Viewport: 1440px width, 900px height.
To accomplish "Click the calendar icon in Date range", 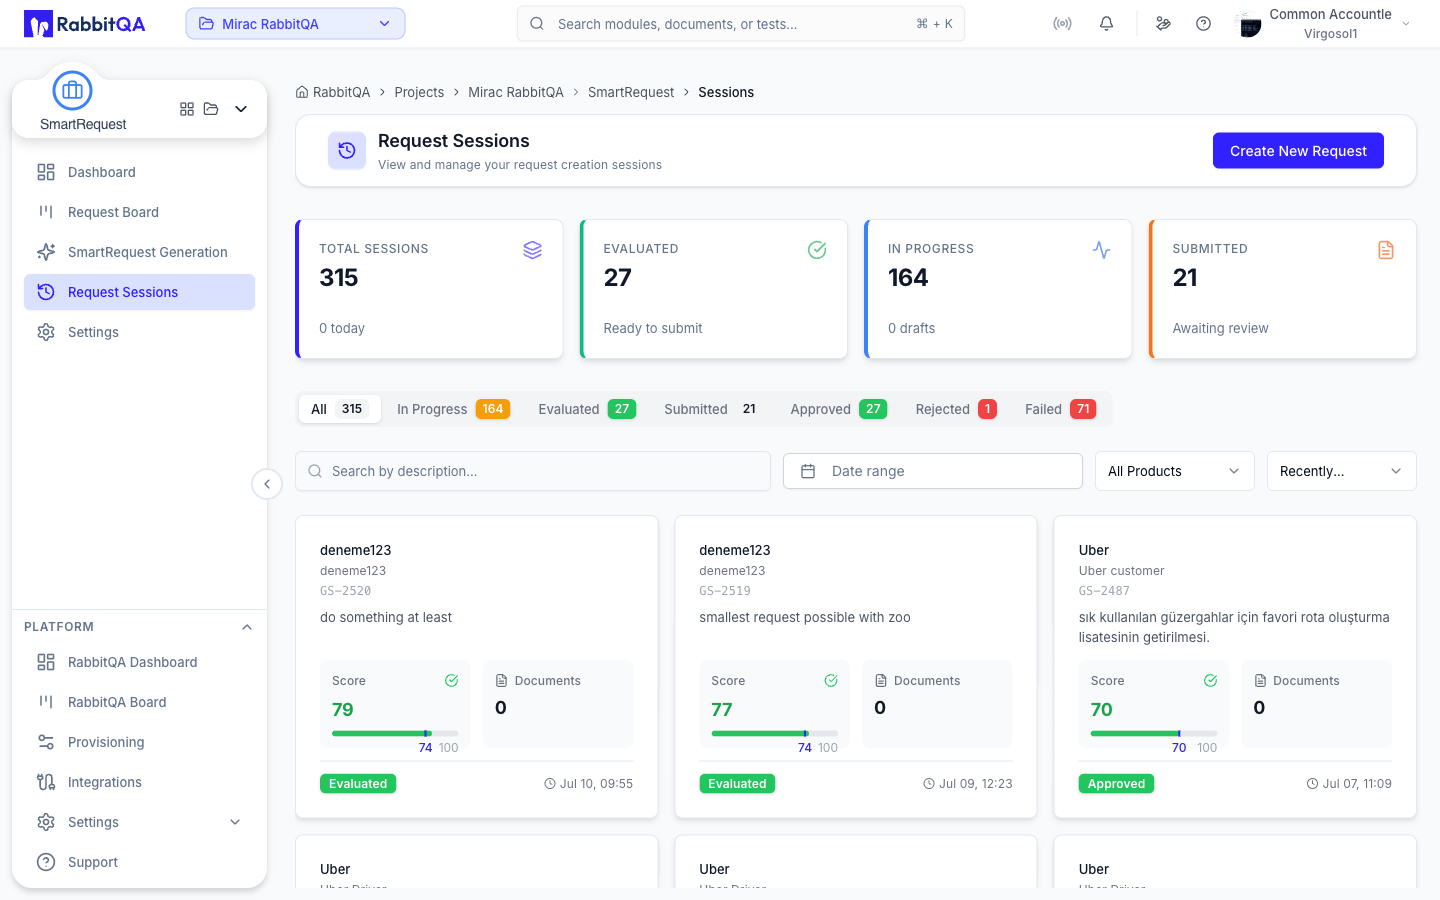I will 808,471.
